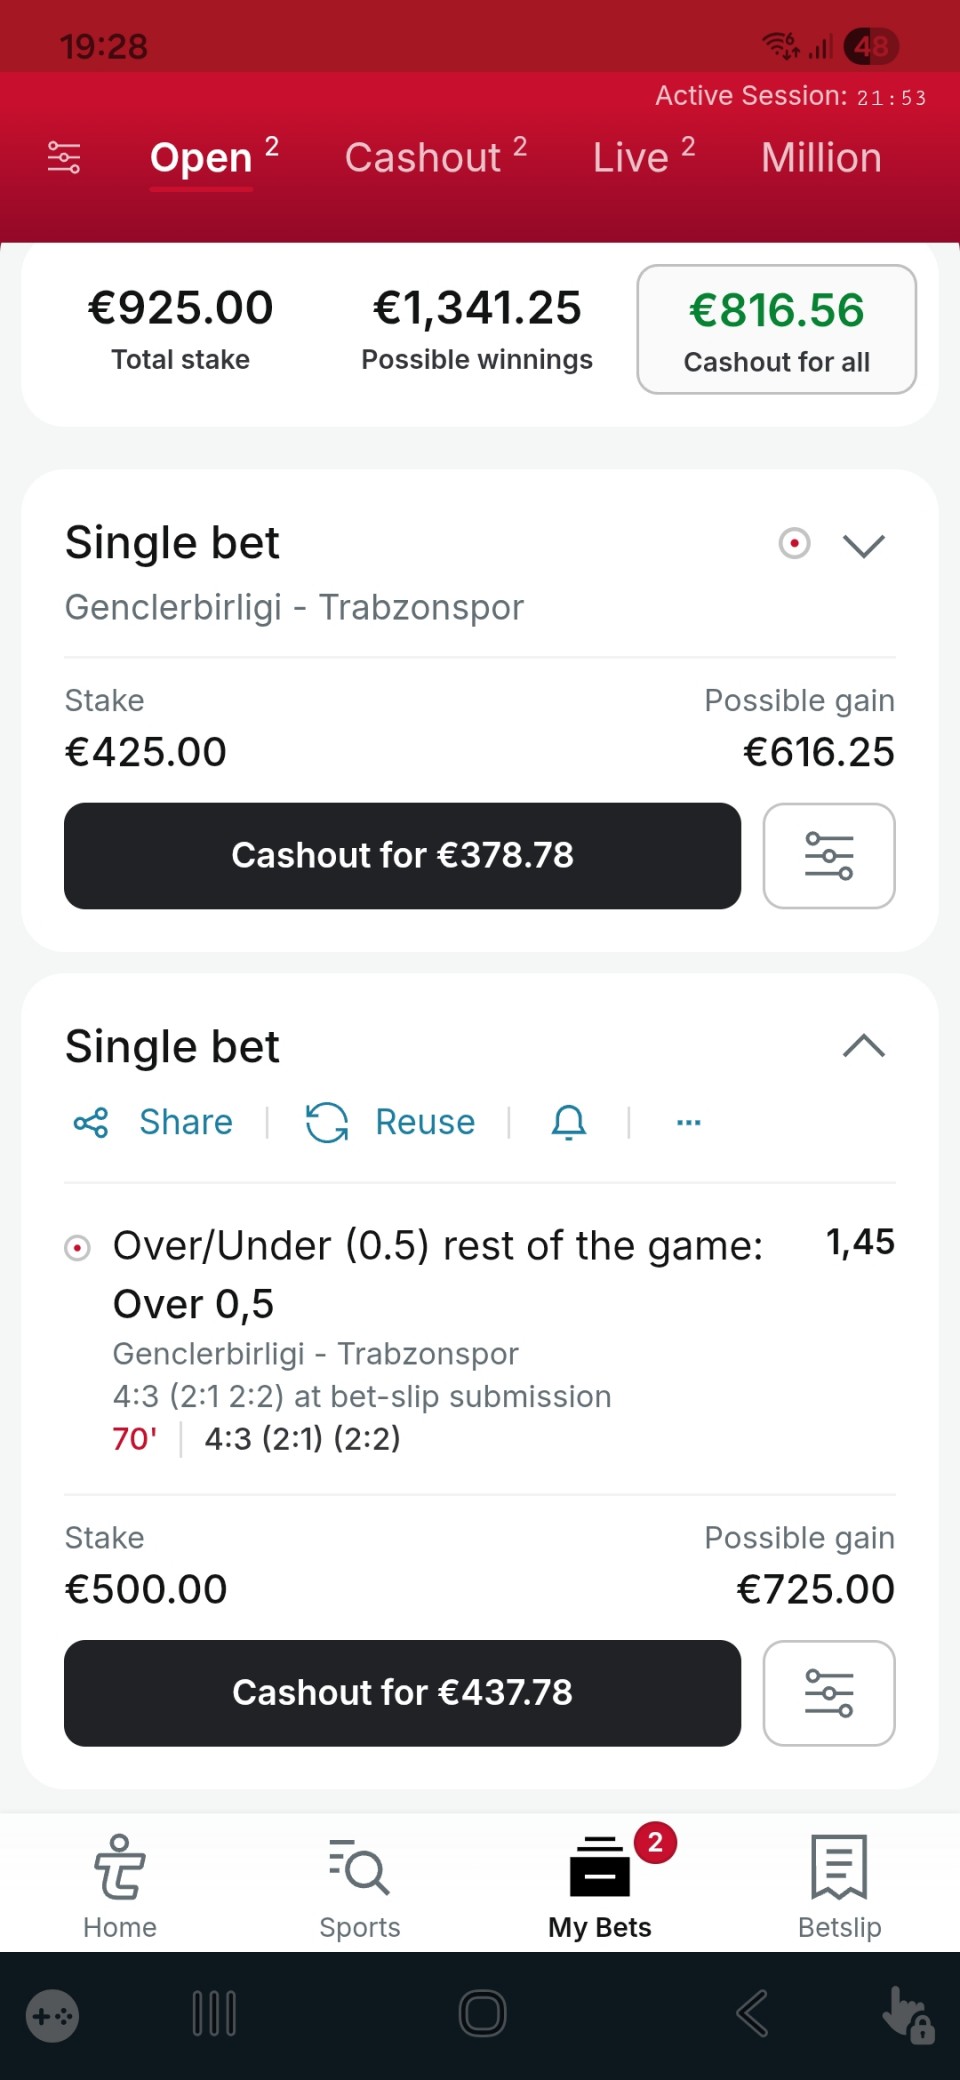Collapse the second Single bet card

point(864,1047)
